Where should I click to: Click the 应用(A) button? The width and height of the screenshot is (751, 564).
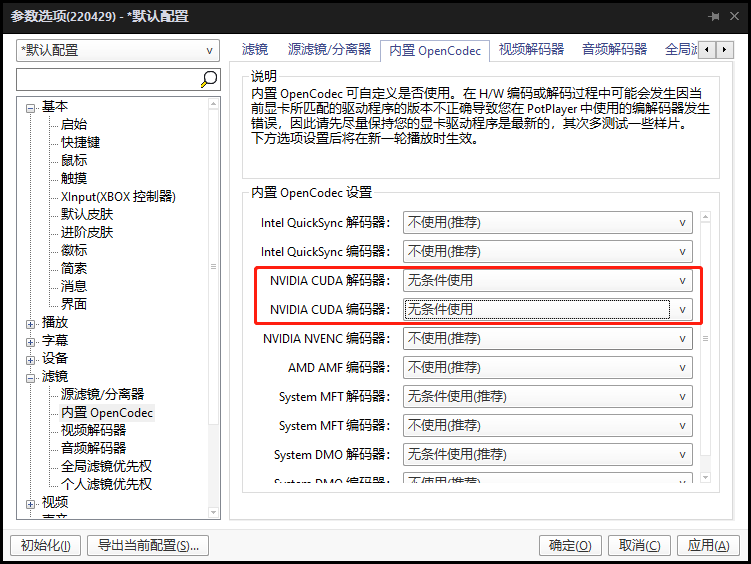[x=708, y=545]
